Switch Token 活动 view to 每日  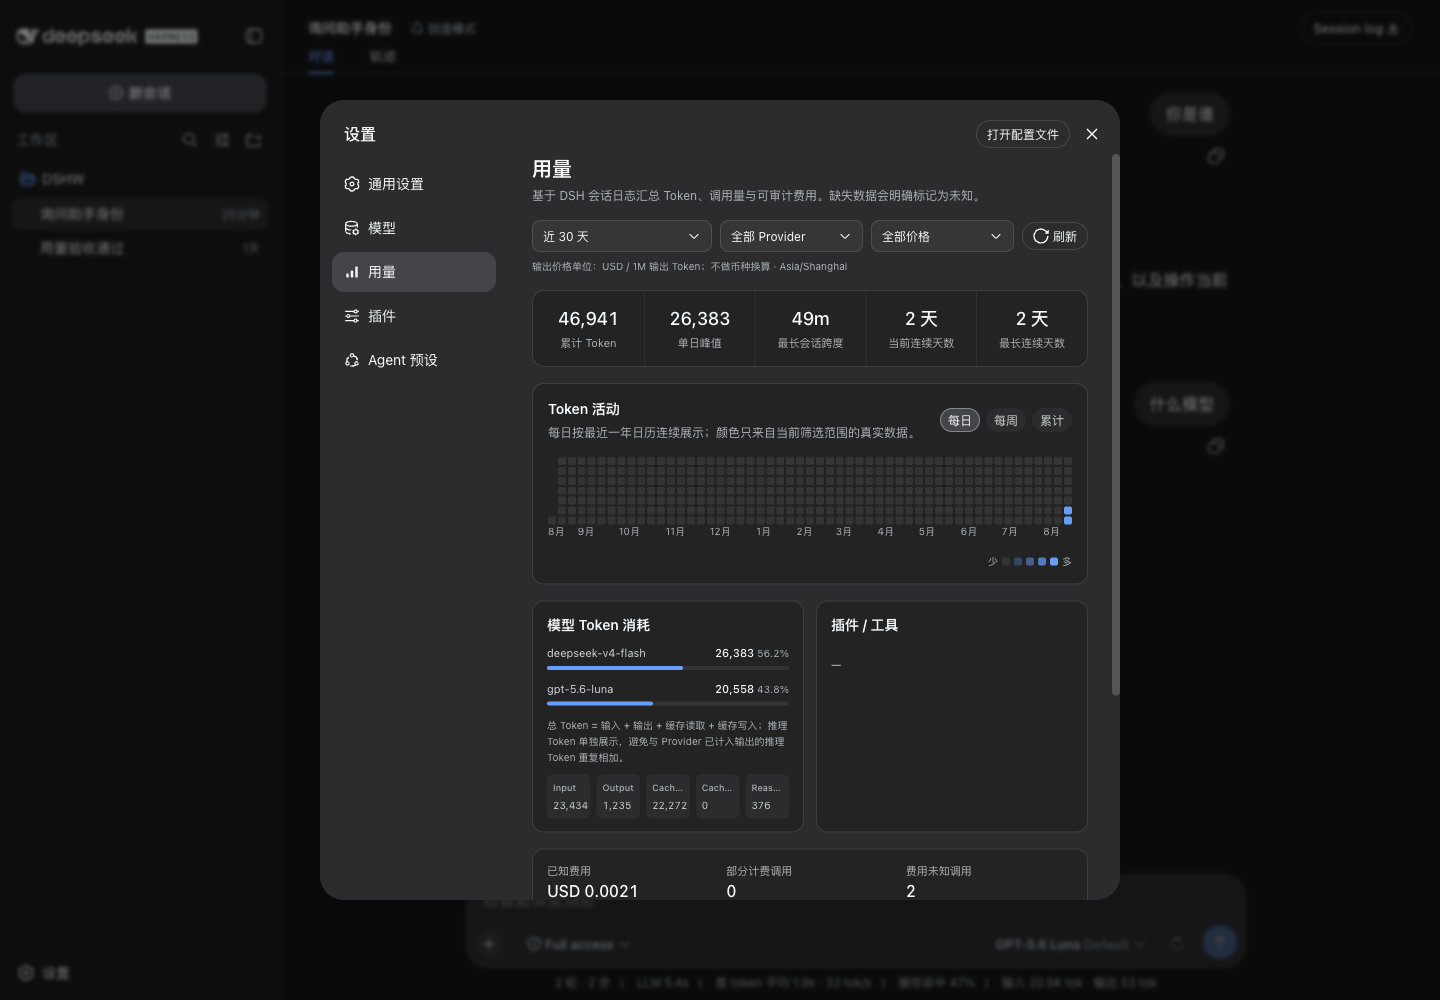pyautogui.click(x=959, y=420)
